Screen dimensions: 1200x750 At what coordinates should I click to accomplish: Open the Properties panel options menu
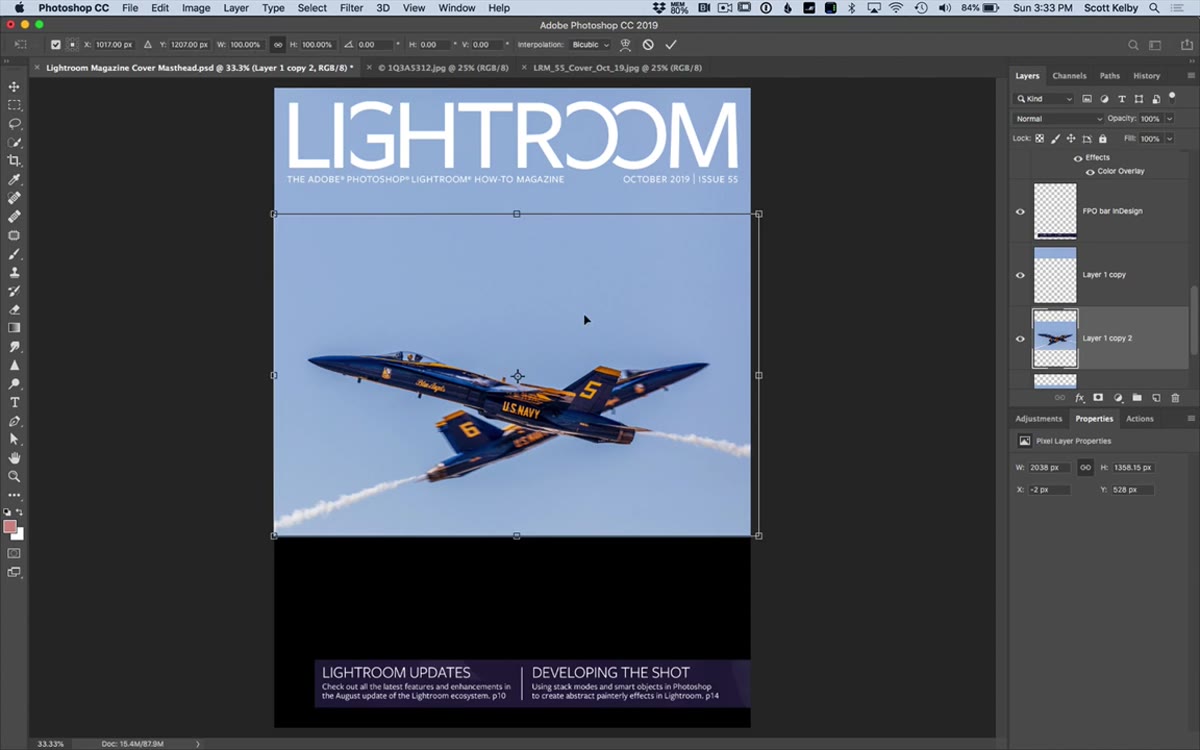tap(1190, 419)
